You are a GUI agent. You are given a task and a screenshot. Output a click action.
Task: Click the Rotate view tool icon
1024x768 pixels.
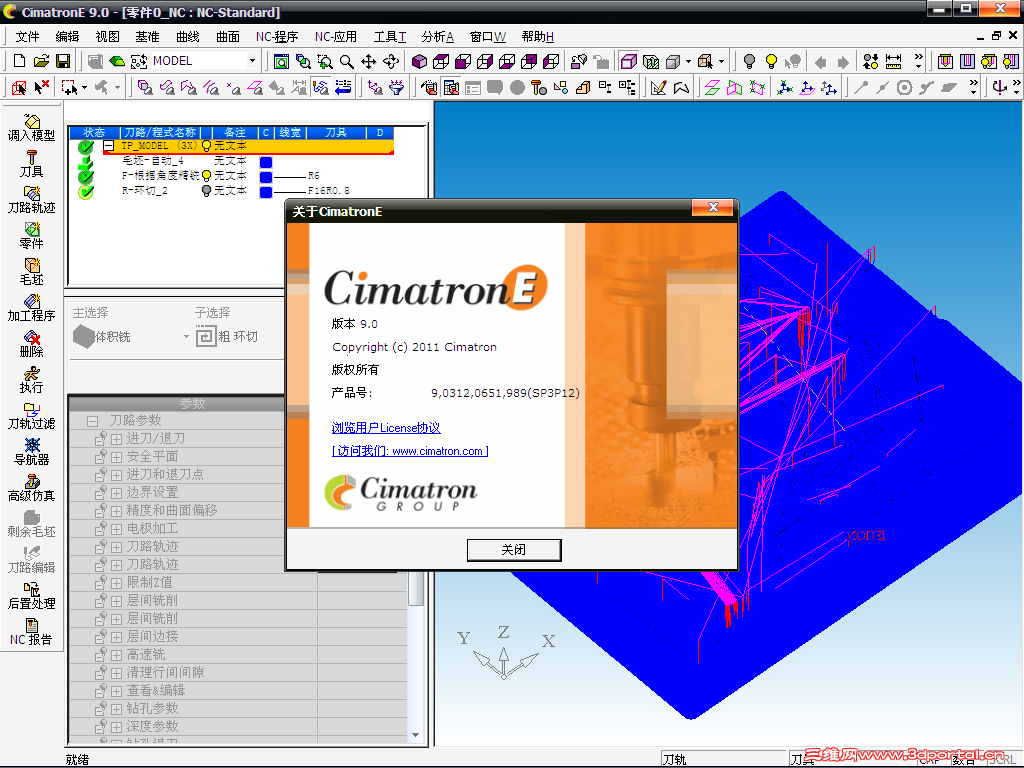point(391,61)
